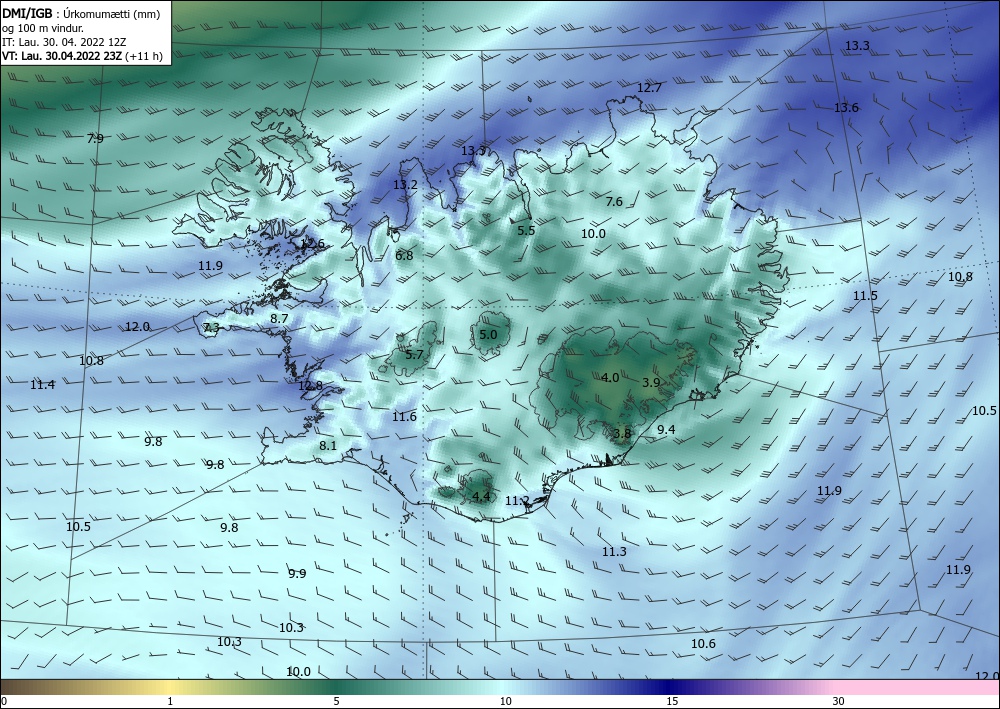This screenshot has width=1000, height=709.
Task: Click the map value 13.2
Action: (405, 185)
